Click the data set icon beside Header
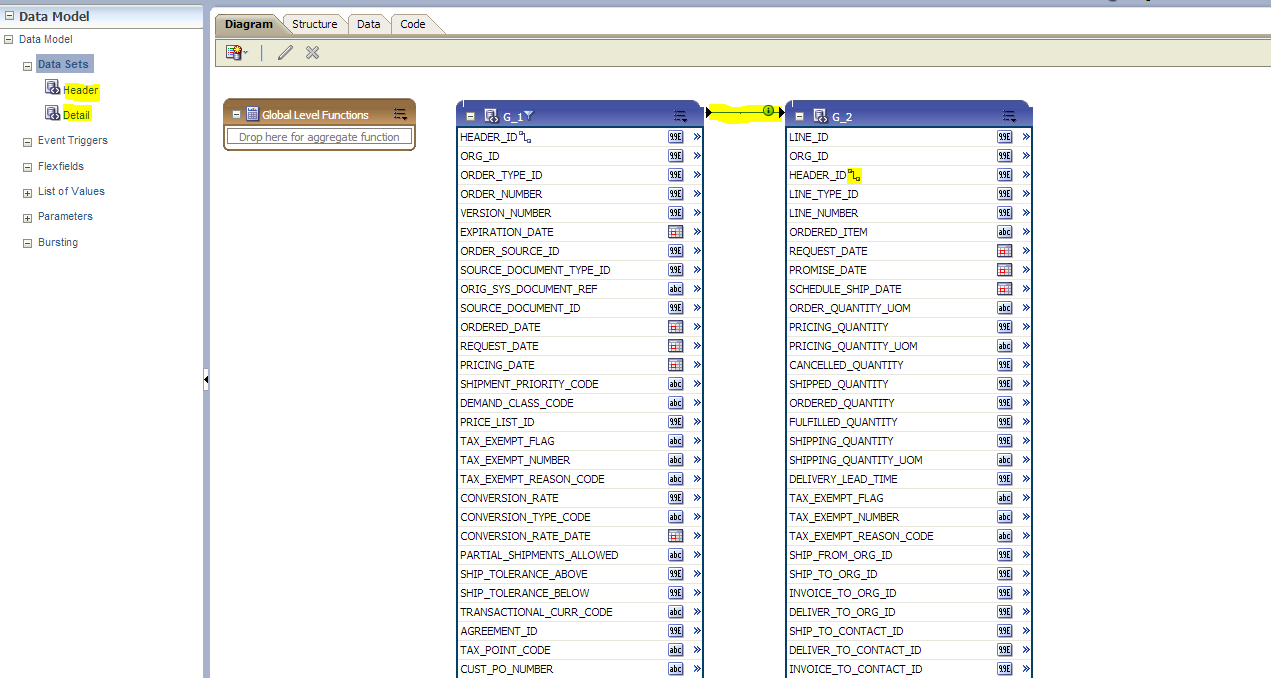Screen dimensions: 1271x678 [52, 88]
